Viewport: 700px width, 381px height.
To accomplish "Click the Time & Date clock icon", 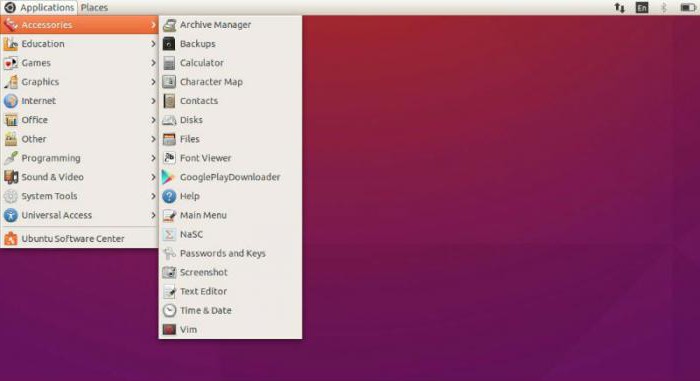I will tap(169, 310).
